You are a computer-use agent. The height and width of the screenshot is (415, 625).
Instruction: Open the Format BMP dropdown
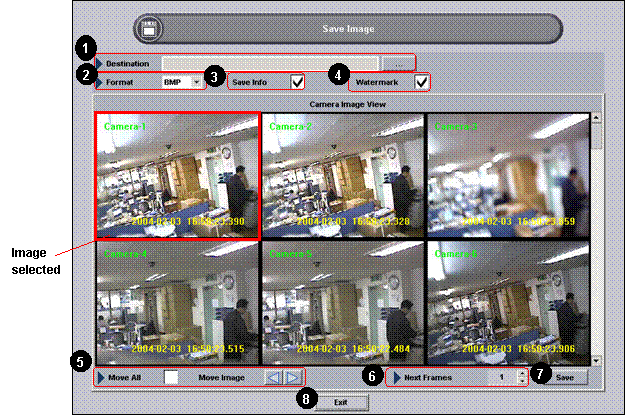tap(195, 82)
